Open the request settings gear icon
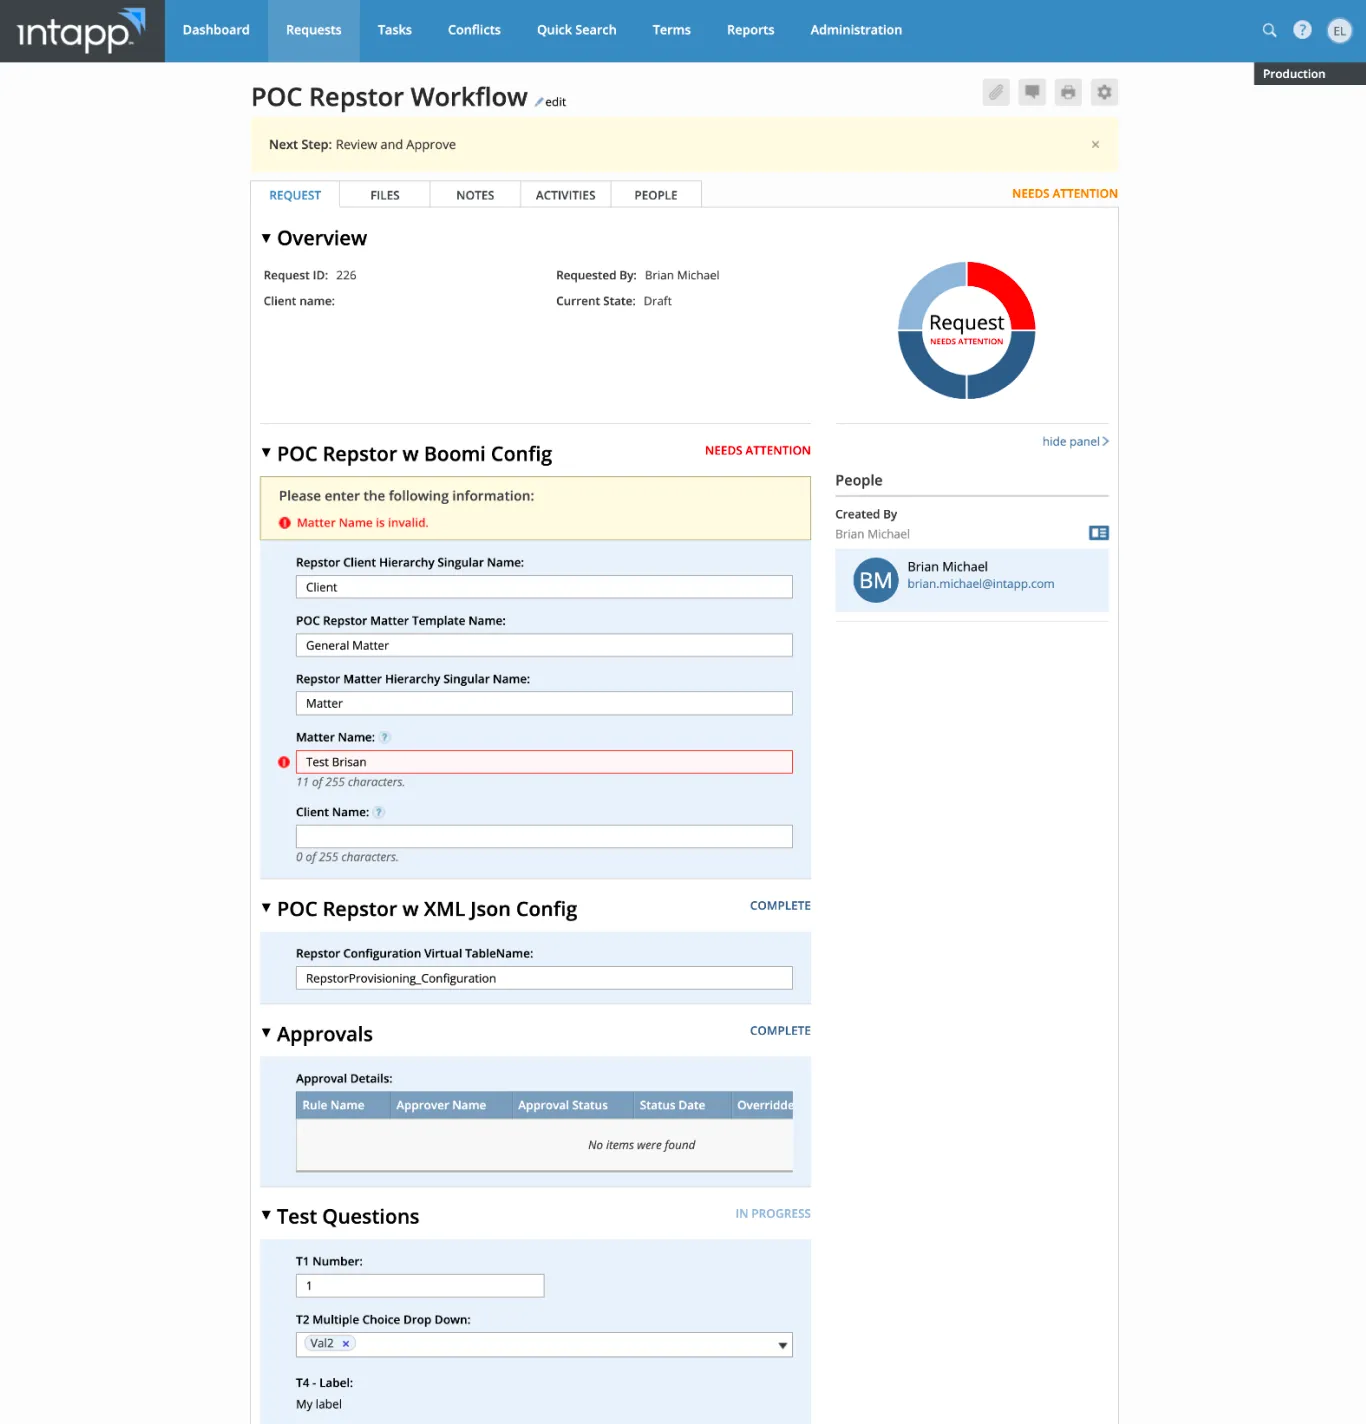Image resolution: width=1366 pixels, height=1424 pixels. tap(1104, 92)
